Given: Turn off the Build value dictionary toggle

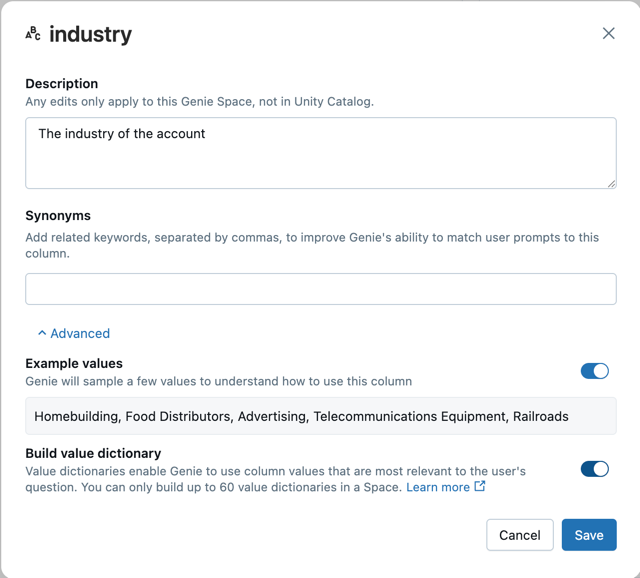Looking at the screenshot, I should [594, 469].
